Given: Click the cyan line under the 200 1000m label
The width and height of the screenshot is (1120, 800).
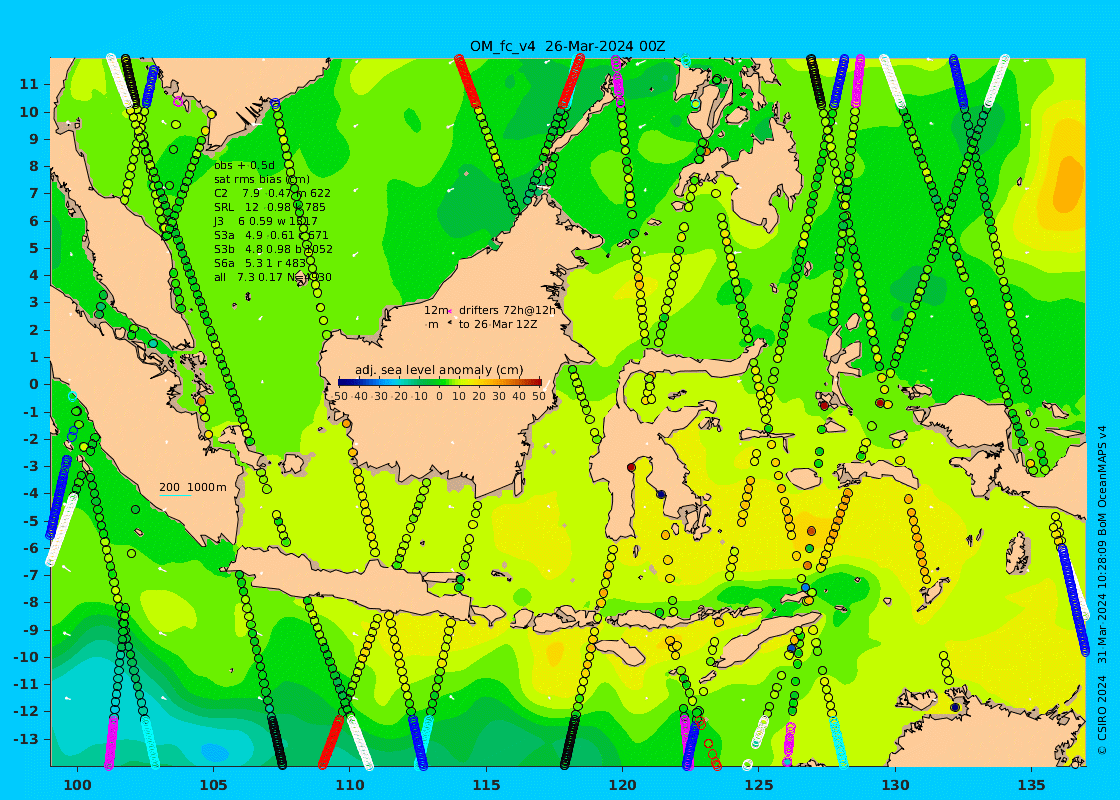Looking at the screenshot, I should 175,495.
